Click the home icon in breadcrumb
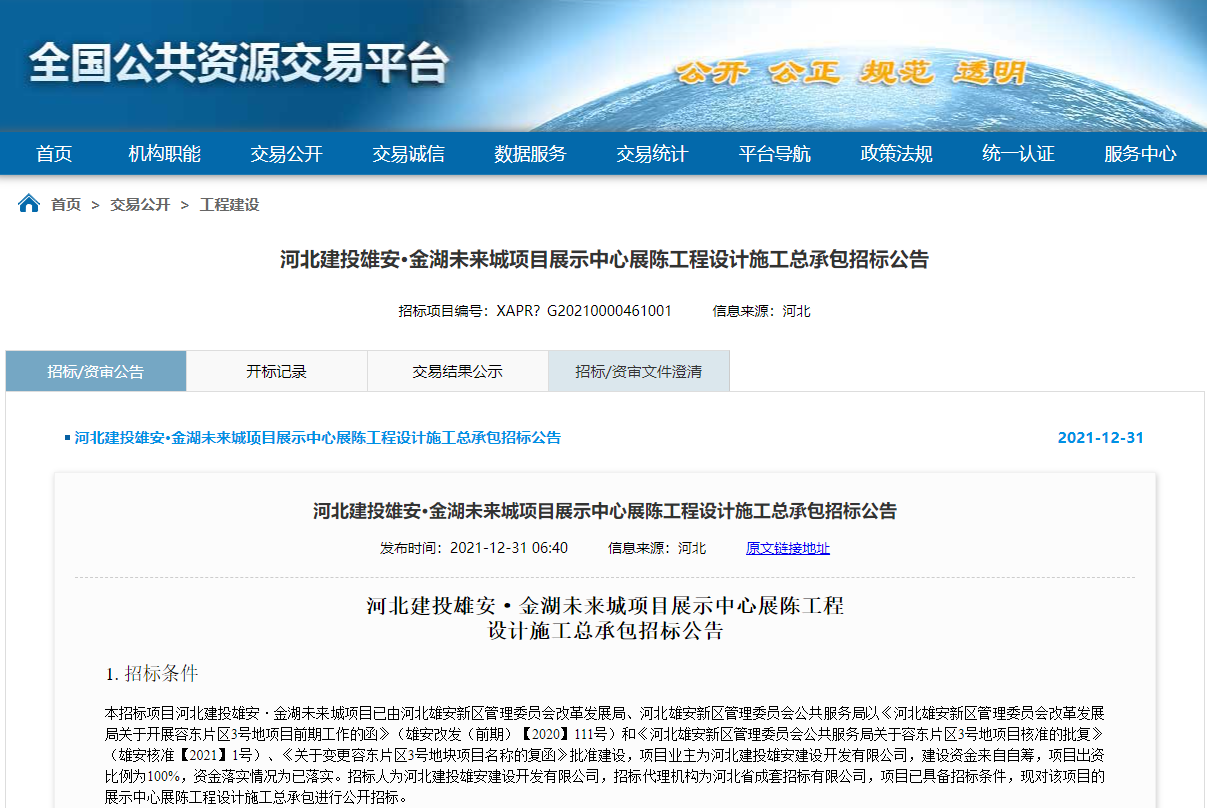Image resolution: width=1207 pixels, height=808 pixels. [x=29, y=204]
